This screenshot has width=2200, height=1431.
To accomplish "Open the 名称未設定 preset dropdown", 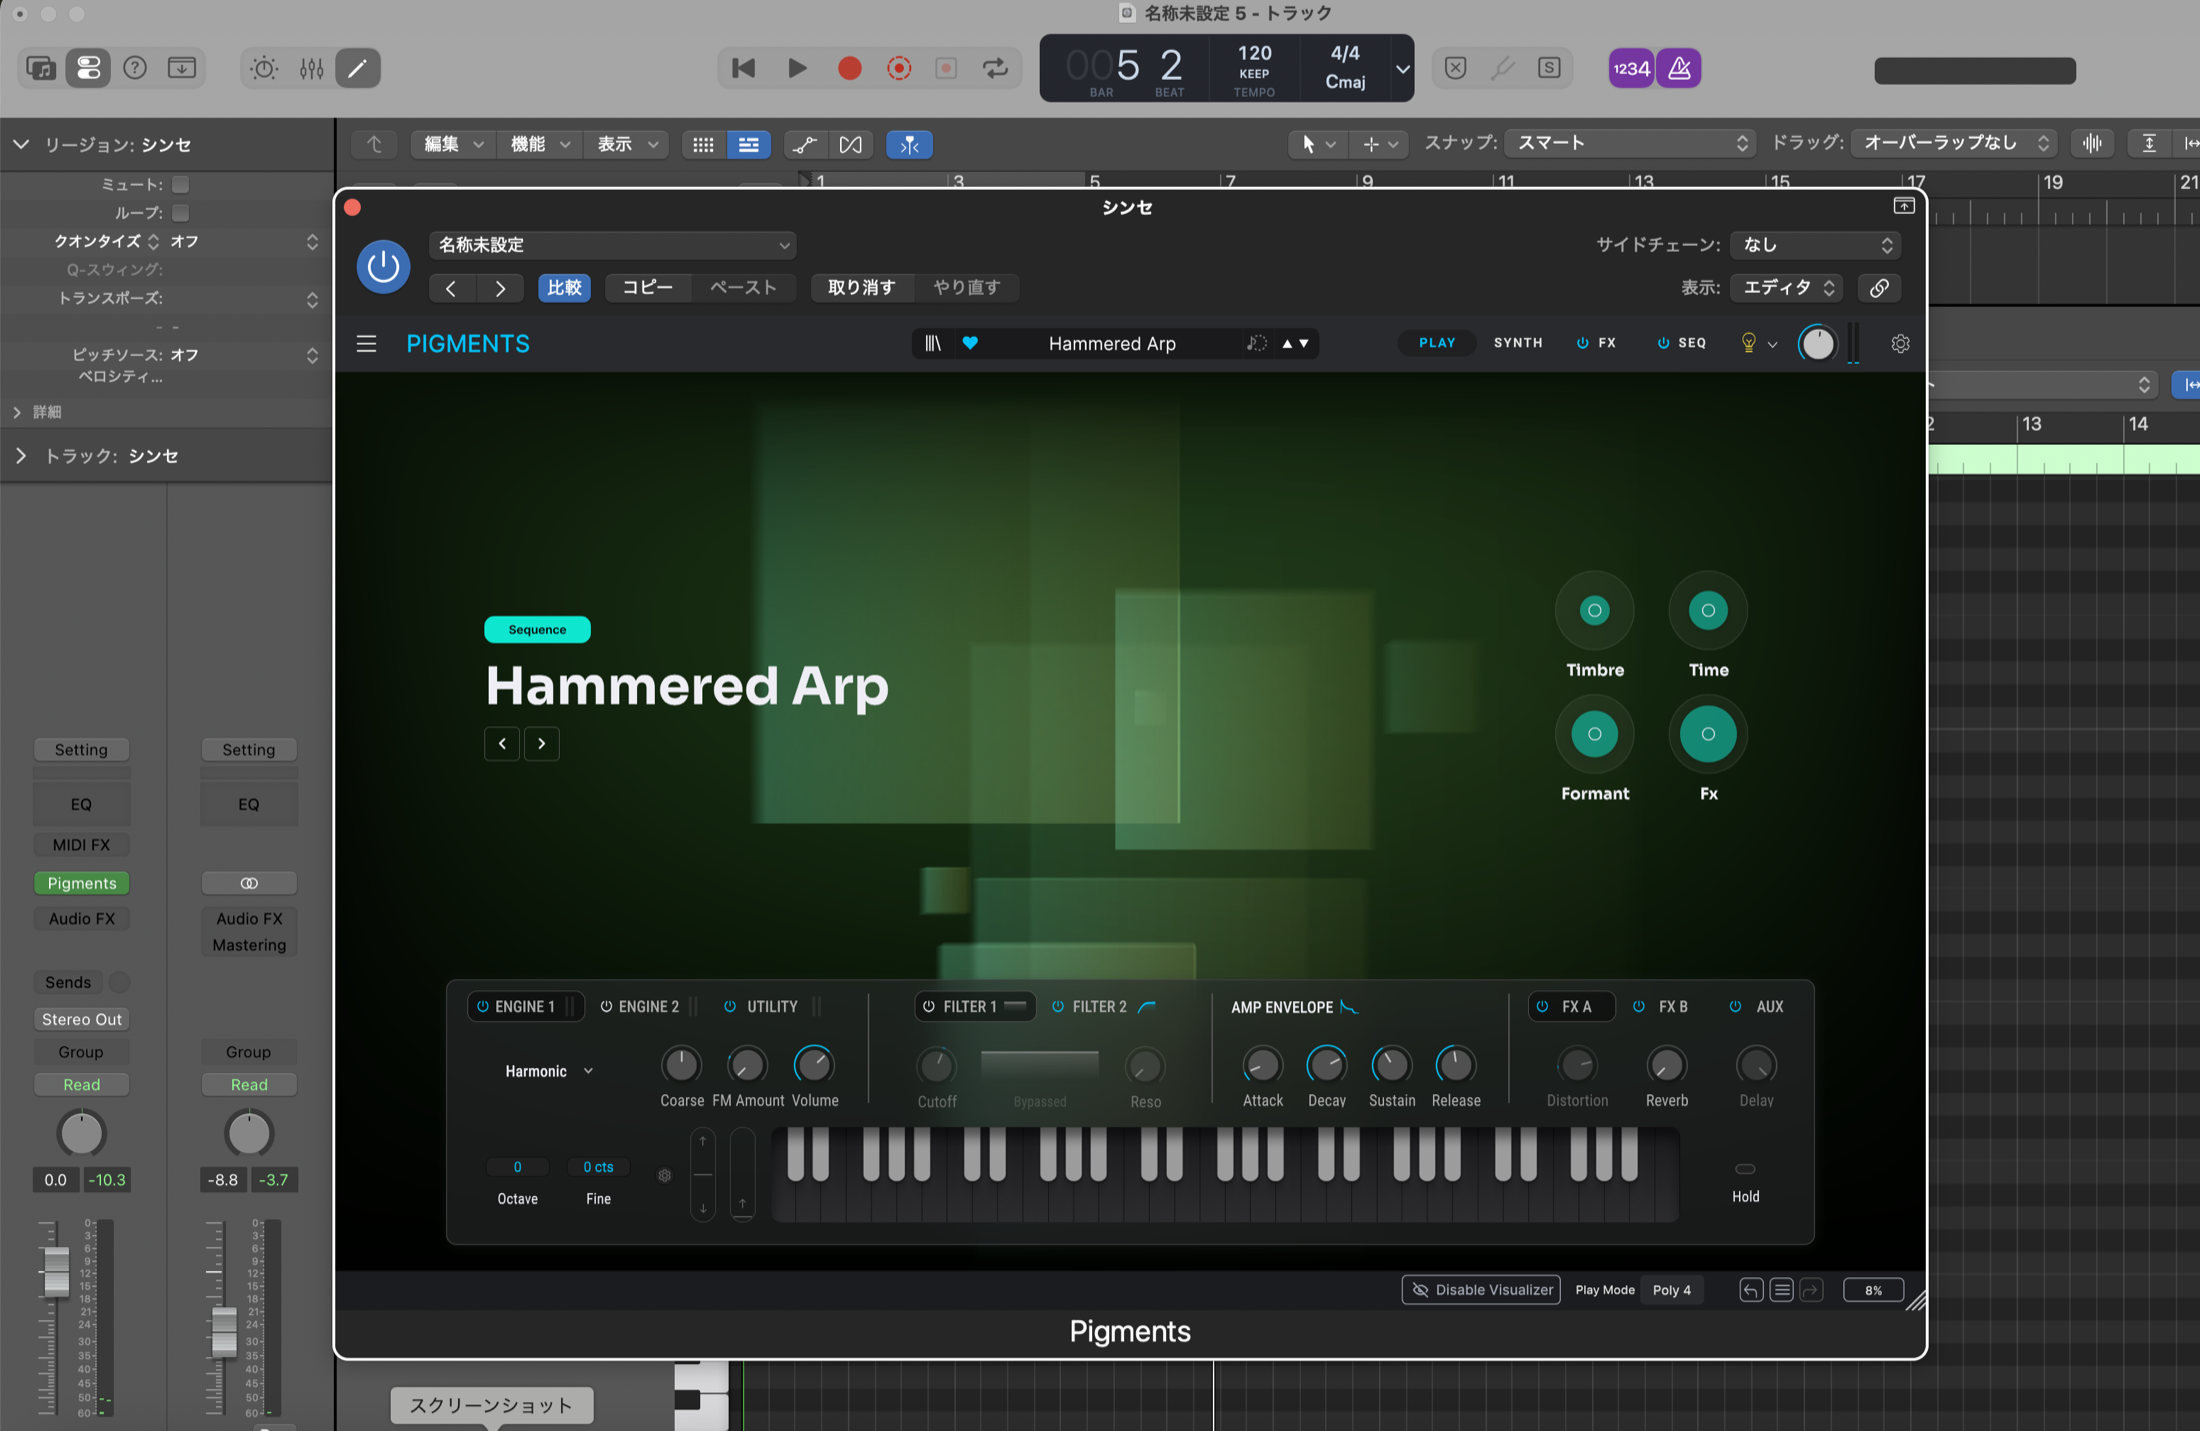I will coord(612,245).
